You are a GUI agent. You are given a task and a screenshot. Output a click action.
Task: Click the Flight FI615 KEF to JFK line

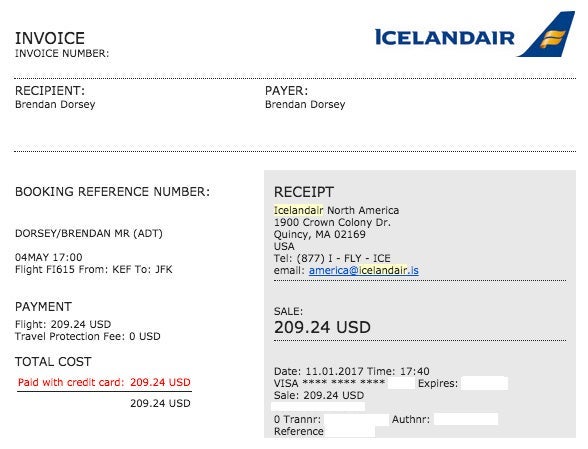[x=94, y=269]
